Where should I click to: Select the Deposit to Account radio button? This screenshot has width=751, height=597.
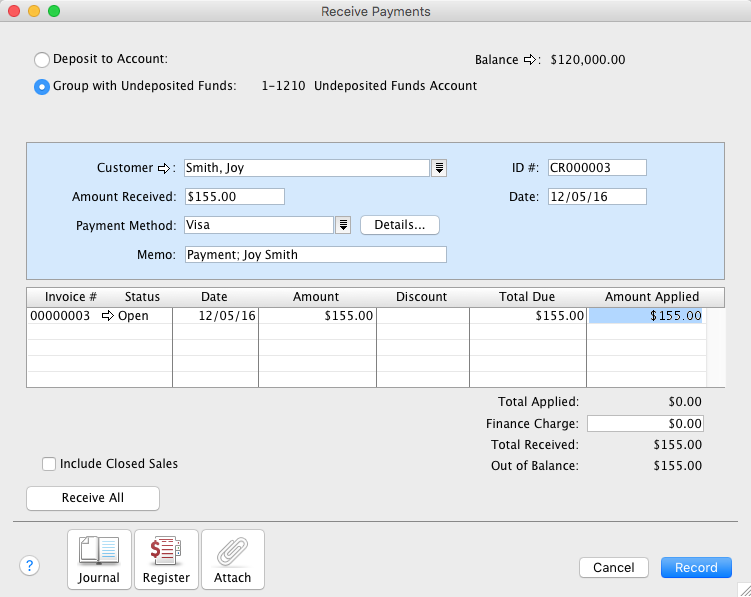(42, 60)
